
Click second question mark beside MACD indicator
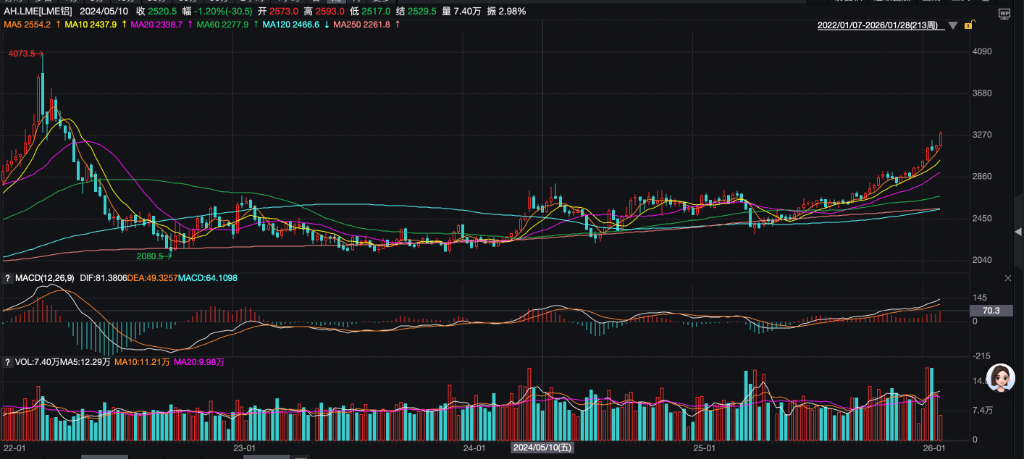point(9,276)
